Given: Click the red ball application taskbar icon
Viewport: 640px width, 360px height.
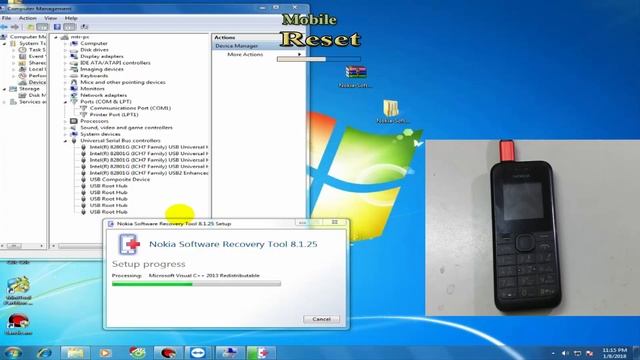Looking at the screenshot, I should (167, 352).
